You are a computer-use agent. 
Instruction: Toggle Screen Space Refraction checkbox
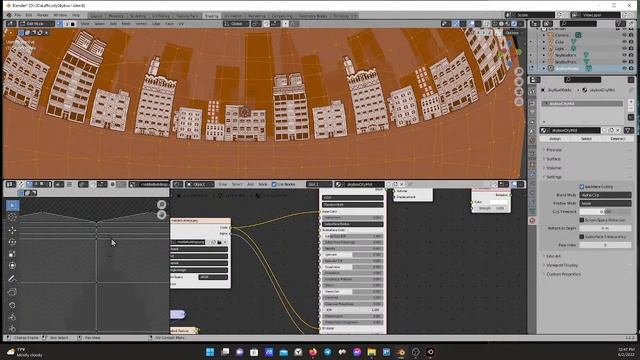click(x=582, y=220)
